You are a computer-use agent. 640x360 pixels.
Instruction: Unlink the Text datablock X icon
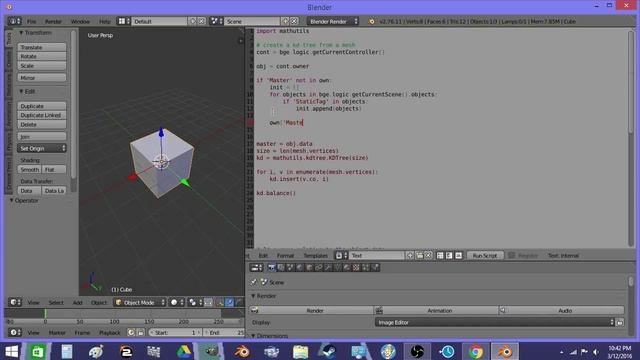point(428,256)
